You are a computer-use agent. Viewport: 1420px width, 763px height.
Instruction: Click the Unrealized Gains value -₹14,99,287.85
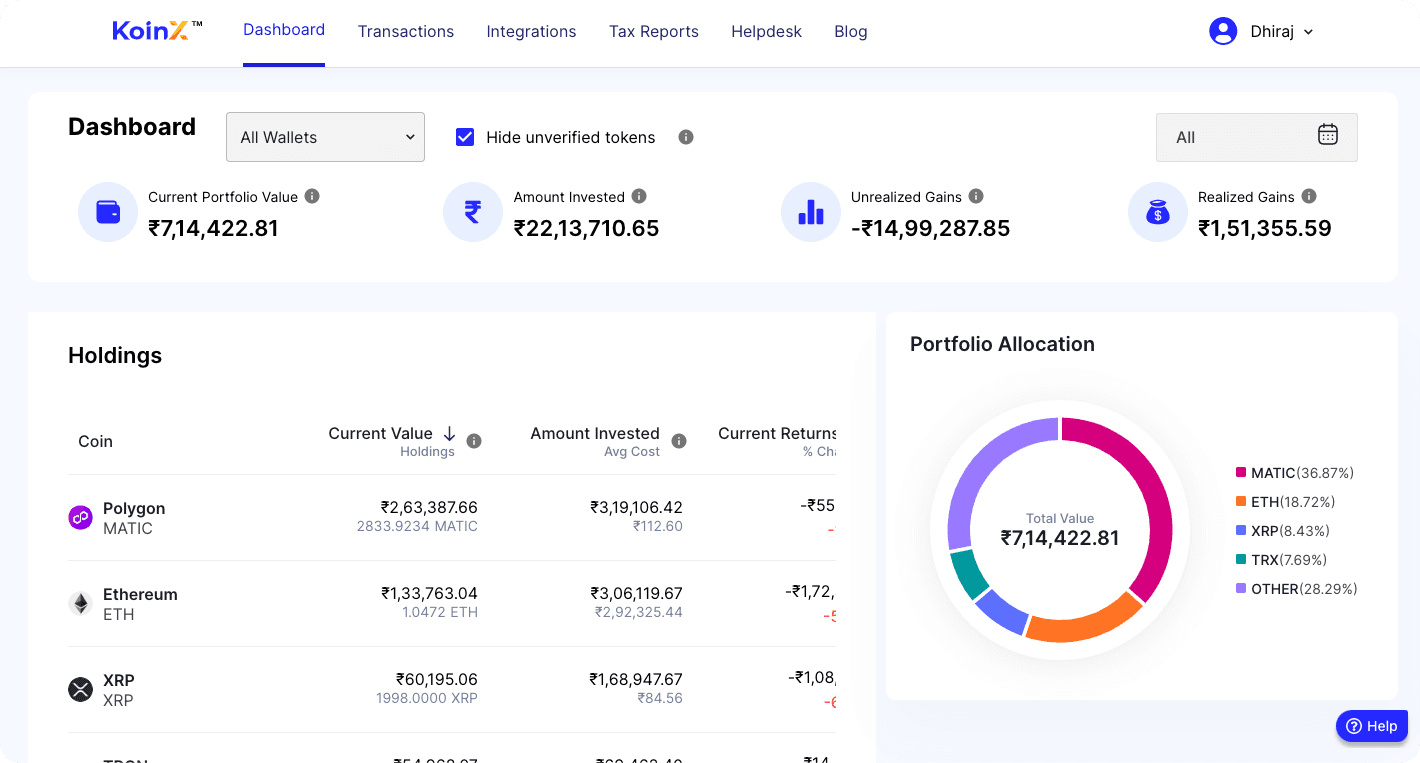(930, 228)
